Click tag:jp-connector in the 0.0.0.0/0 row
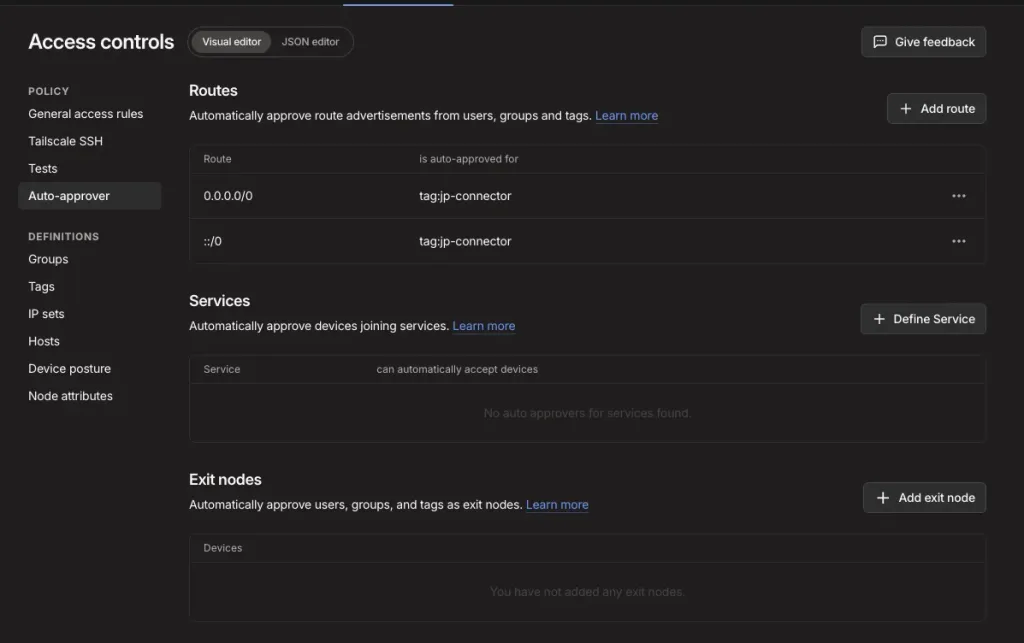Screen dimensions: 1024x643 pos(465,196)
